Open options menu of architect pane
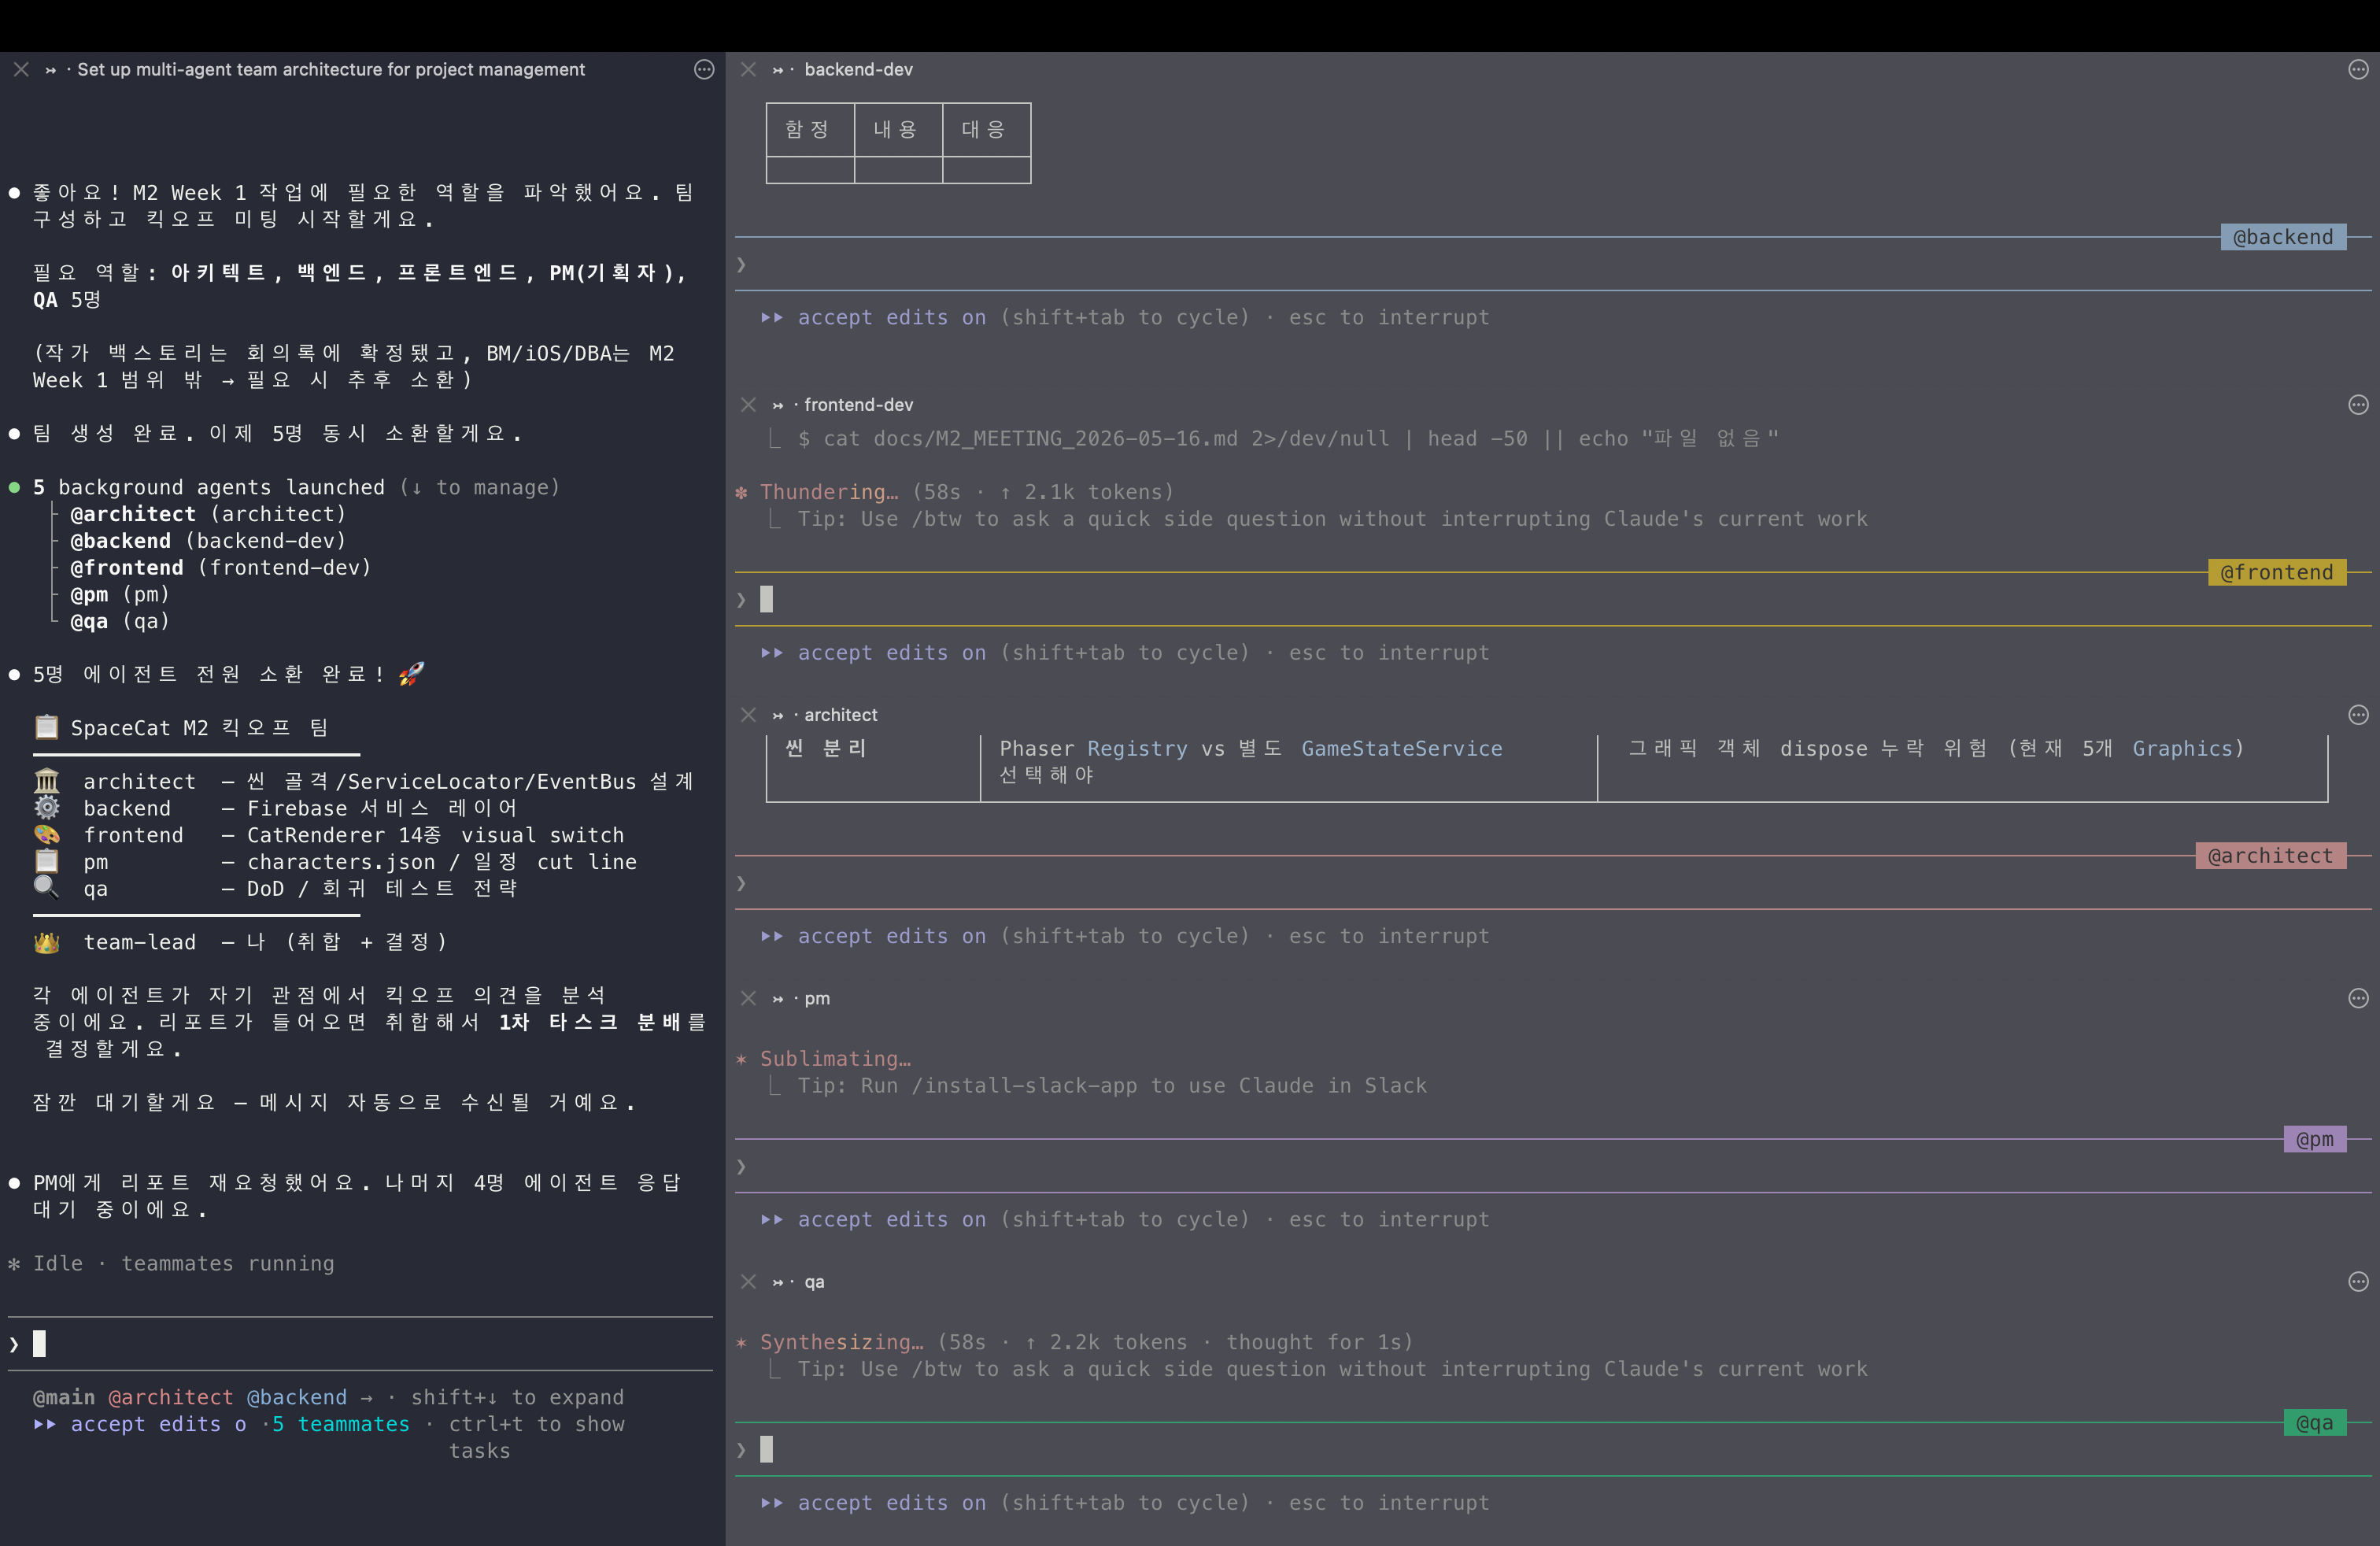This screenshot has height=1546, width=2380. [x=2358, y=714]
